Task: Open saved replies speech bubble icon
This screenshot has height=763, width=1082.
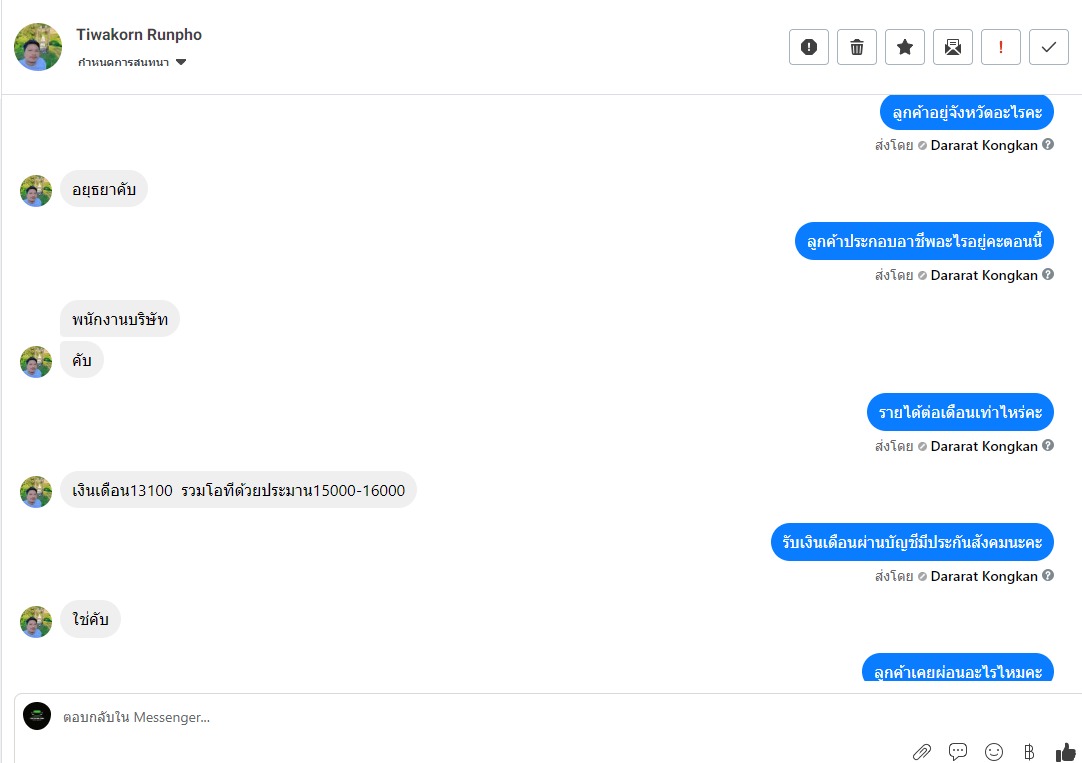Action: click(x=958, y=751)
